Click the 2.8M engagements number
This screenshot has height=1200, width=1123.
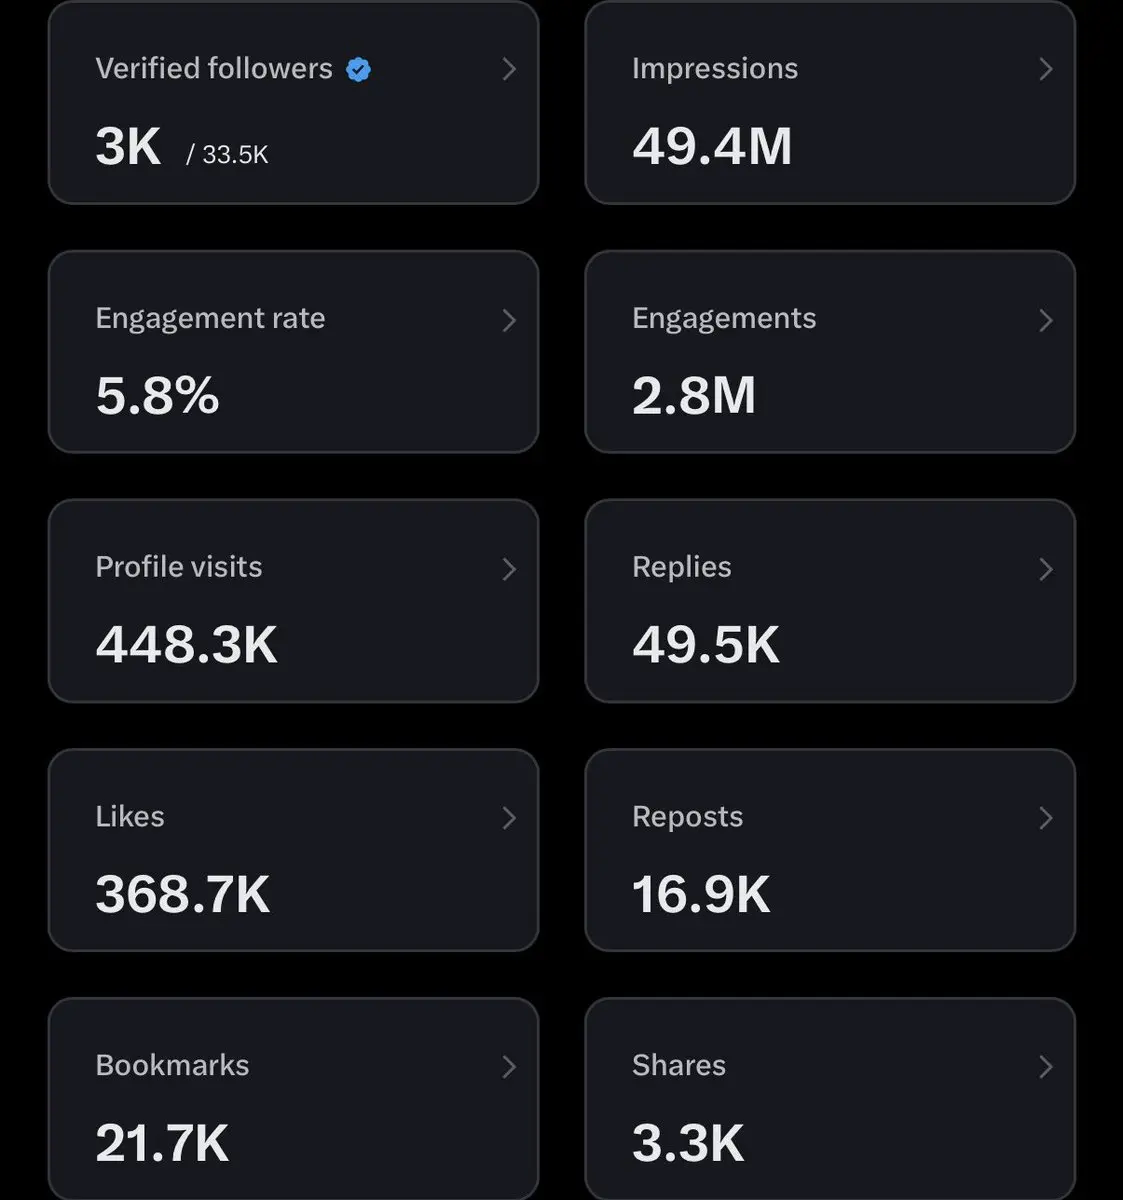[694, 396]
